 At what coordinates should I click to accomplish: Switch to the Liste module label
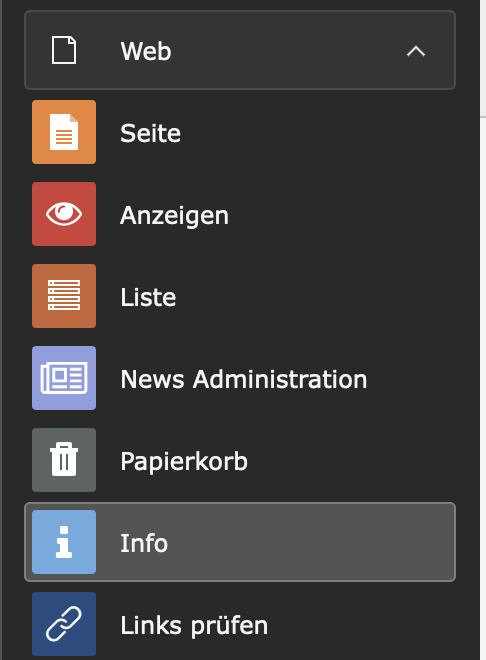pyautogui.click(x=148, y=297)
